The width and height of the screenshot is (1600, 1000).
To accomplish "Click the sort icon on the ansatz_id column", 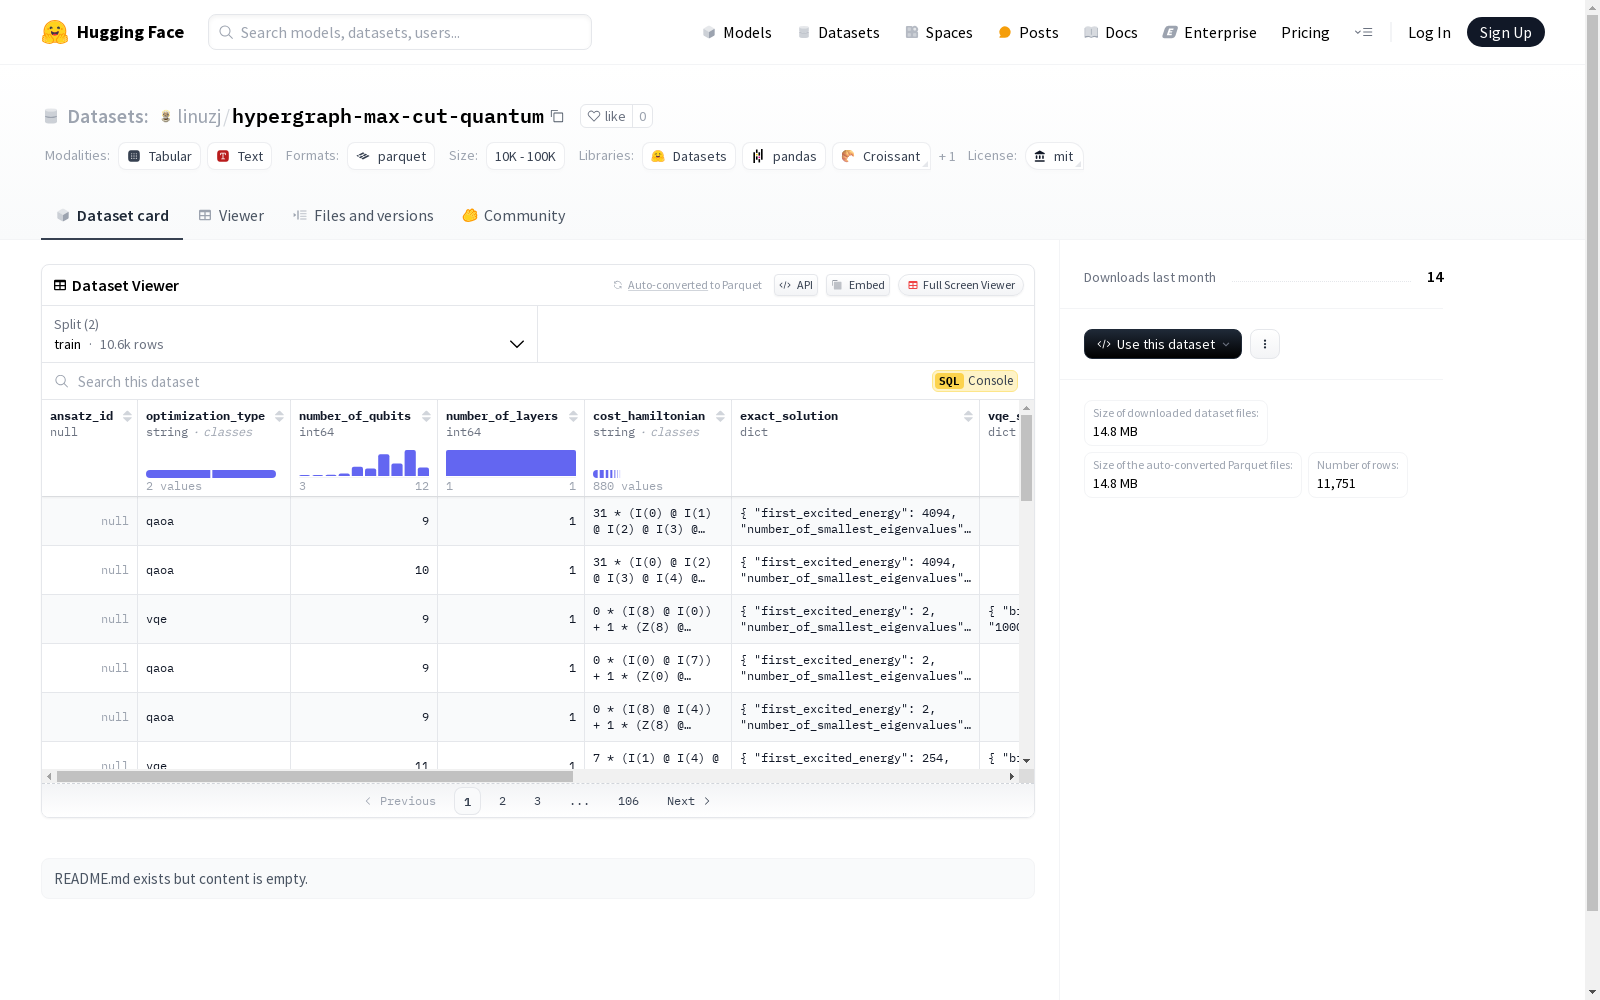I will coord(127,416).
